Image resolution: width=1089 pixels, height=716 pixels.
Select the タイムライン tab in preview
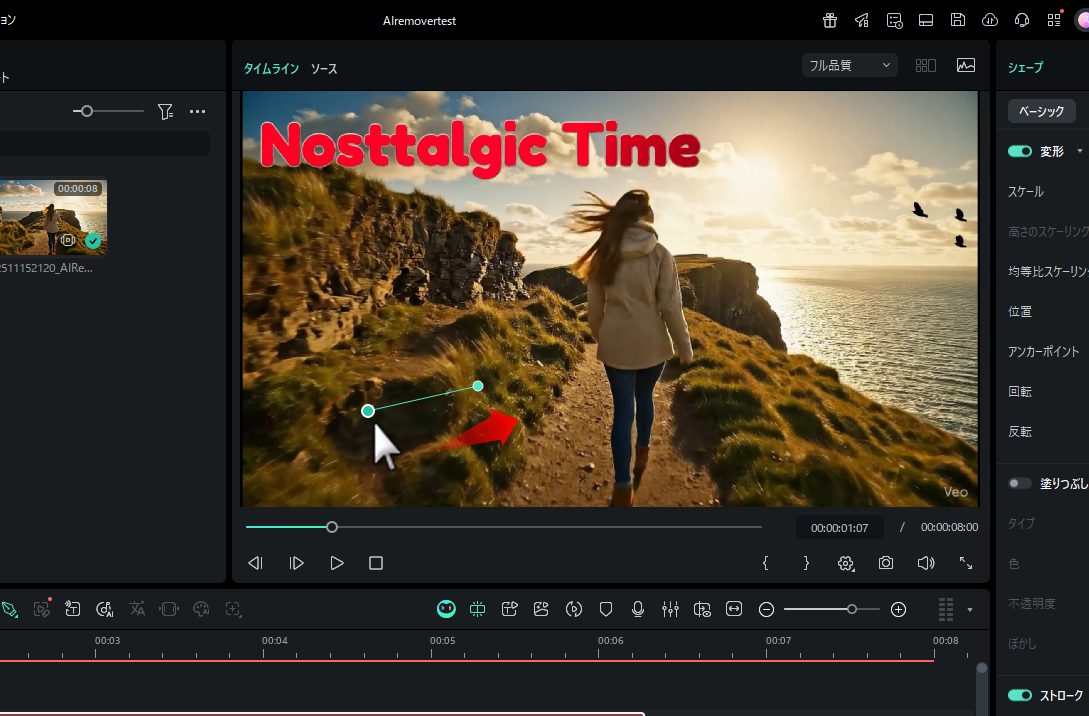pyautogui.click(x=271, y=69)
